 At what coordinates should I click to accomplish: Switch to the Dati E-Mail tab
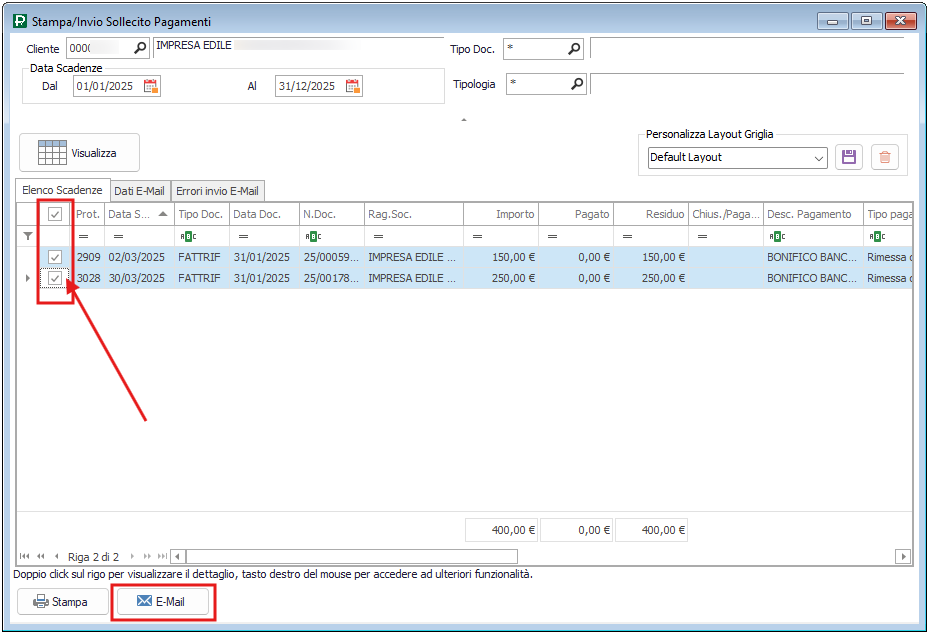139,190
